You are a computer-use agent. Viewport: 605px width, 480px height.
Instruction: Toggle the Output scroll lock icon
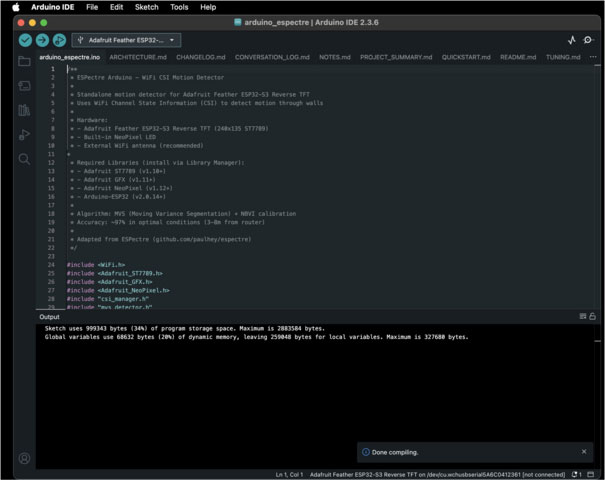pos(593,316)
